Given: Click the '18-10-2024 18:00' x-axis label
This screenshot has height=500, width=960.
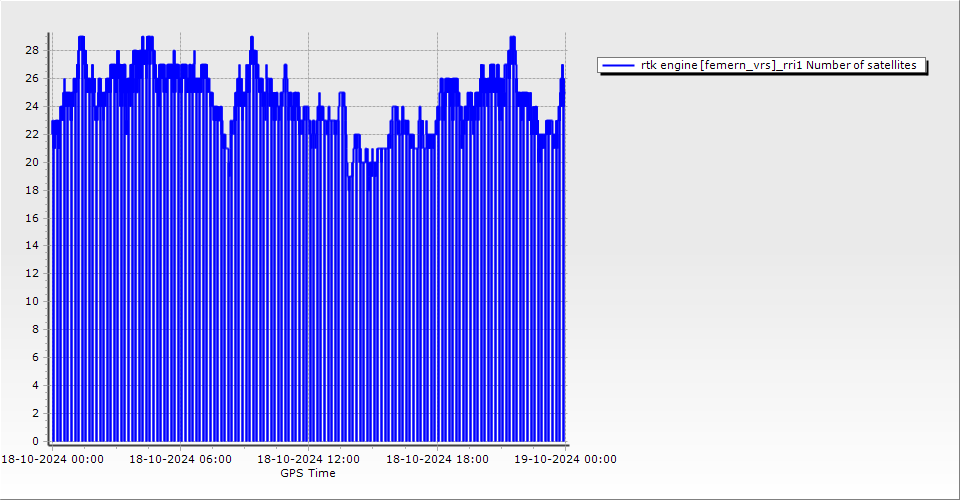Looking at the screenshot, I should (x=437, y=459).
